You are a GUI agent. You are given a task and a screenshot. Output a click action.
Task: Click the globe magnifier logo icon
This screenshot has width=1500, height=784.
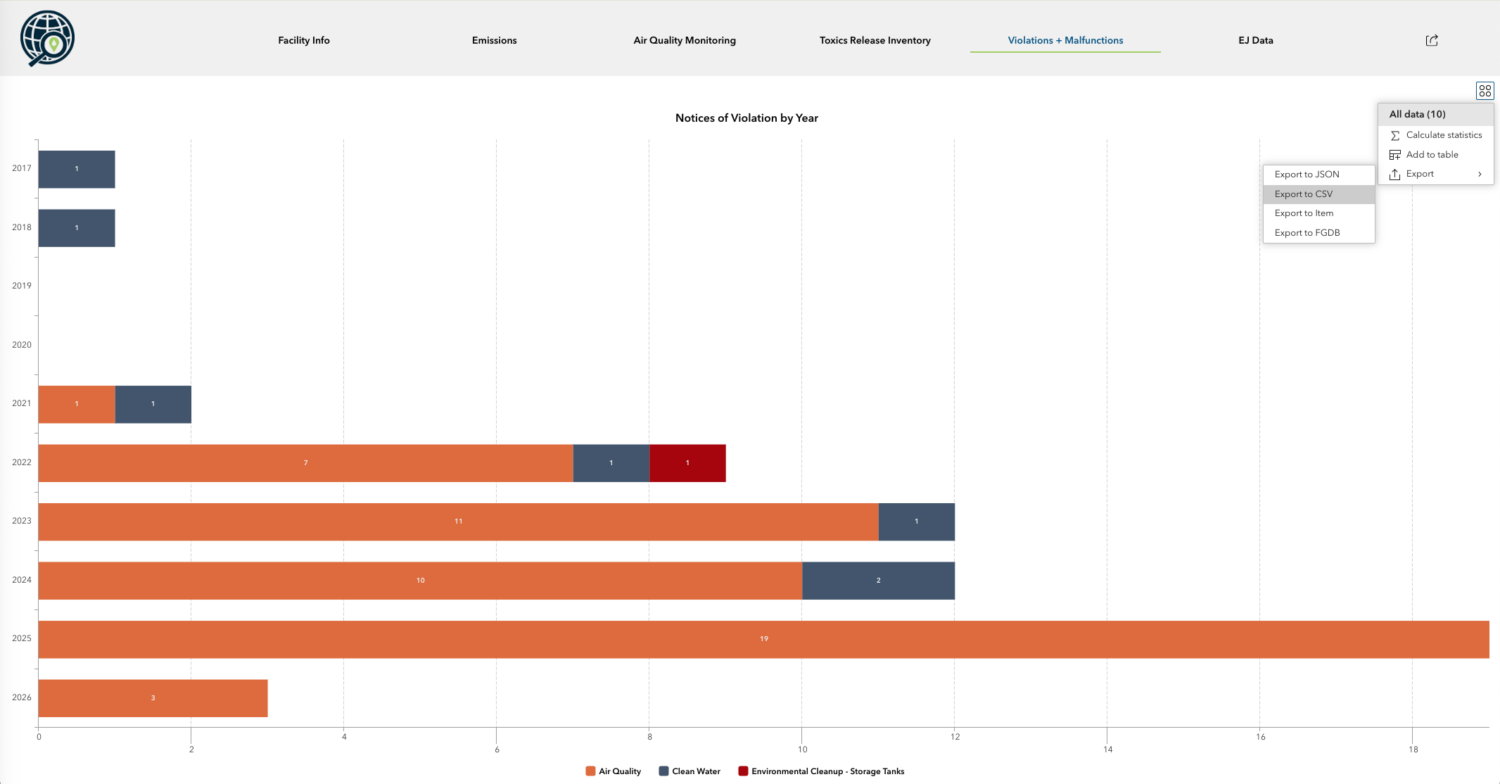[x=47, y=39]
